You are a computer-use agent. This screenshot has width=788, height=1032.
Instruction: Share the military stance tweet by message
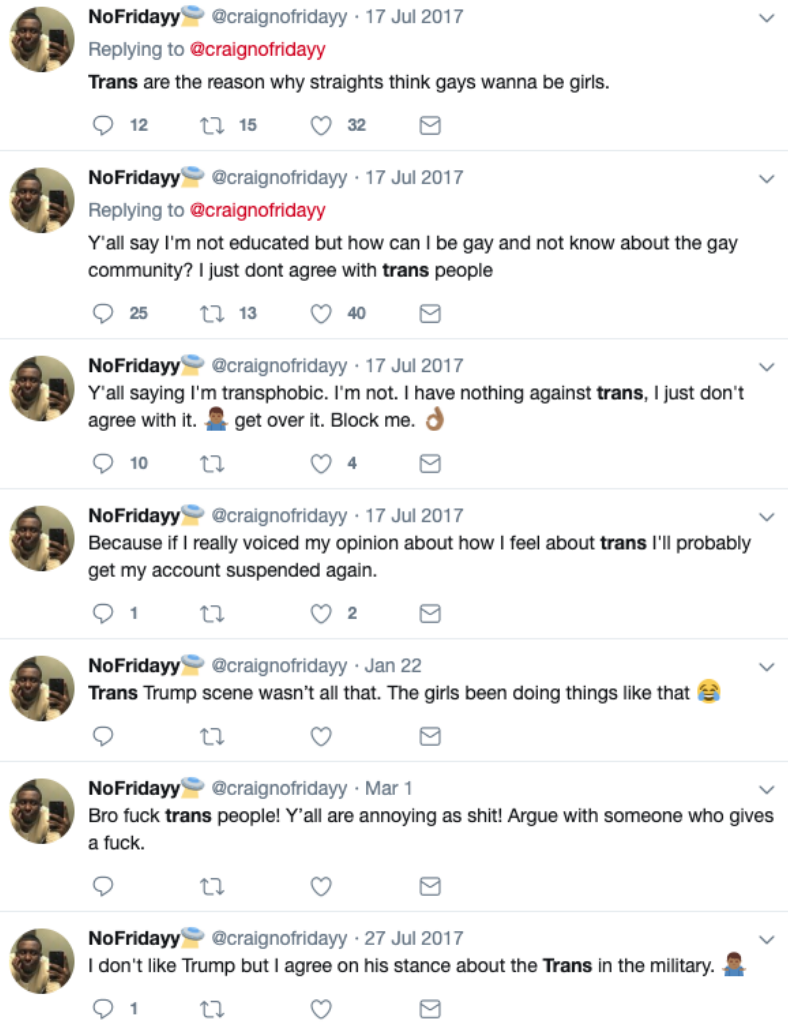pos(429,1008)
